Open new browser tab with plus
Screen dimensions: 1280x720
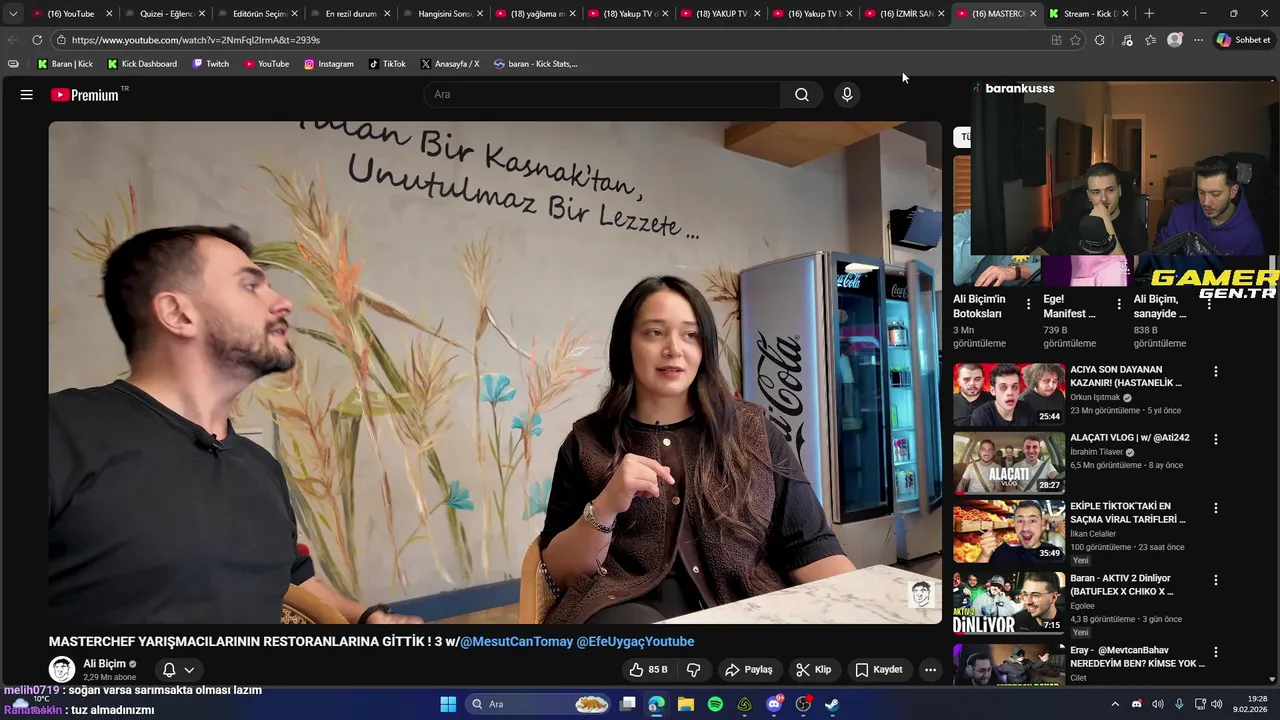[1149, 14]
